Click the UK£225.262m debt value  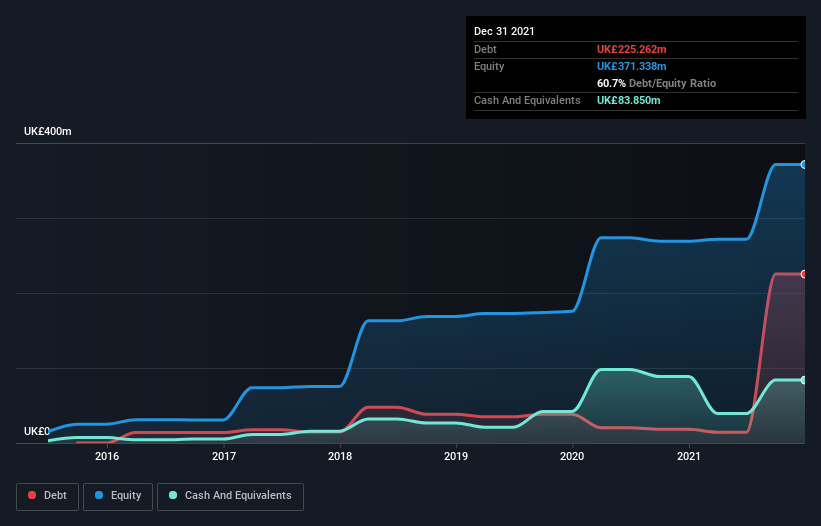pyautogui.click(x=631, y=49)
